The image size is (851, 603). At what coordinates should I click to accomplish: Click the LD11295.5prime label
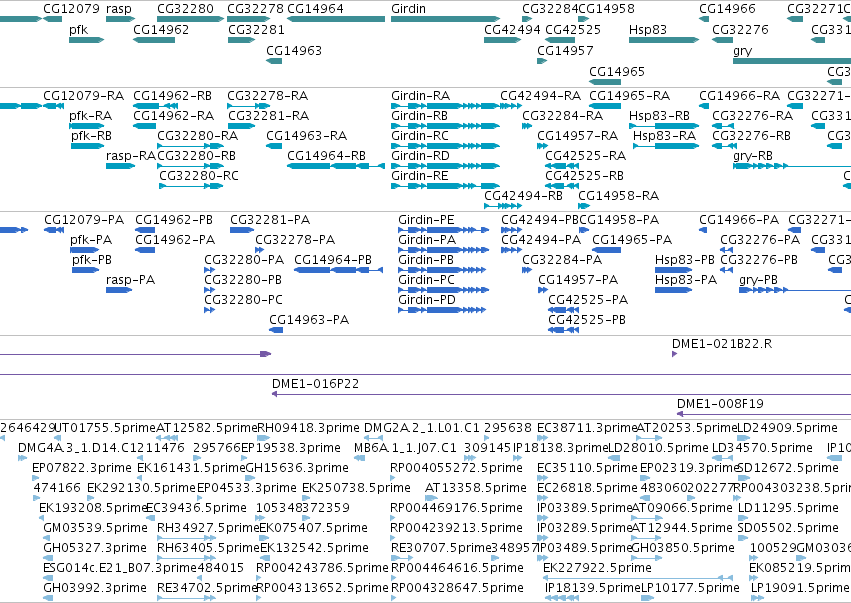[788, 507]
